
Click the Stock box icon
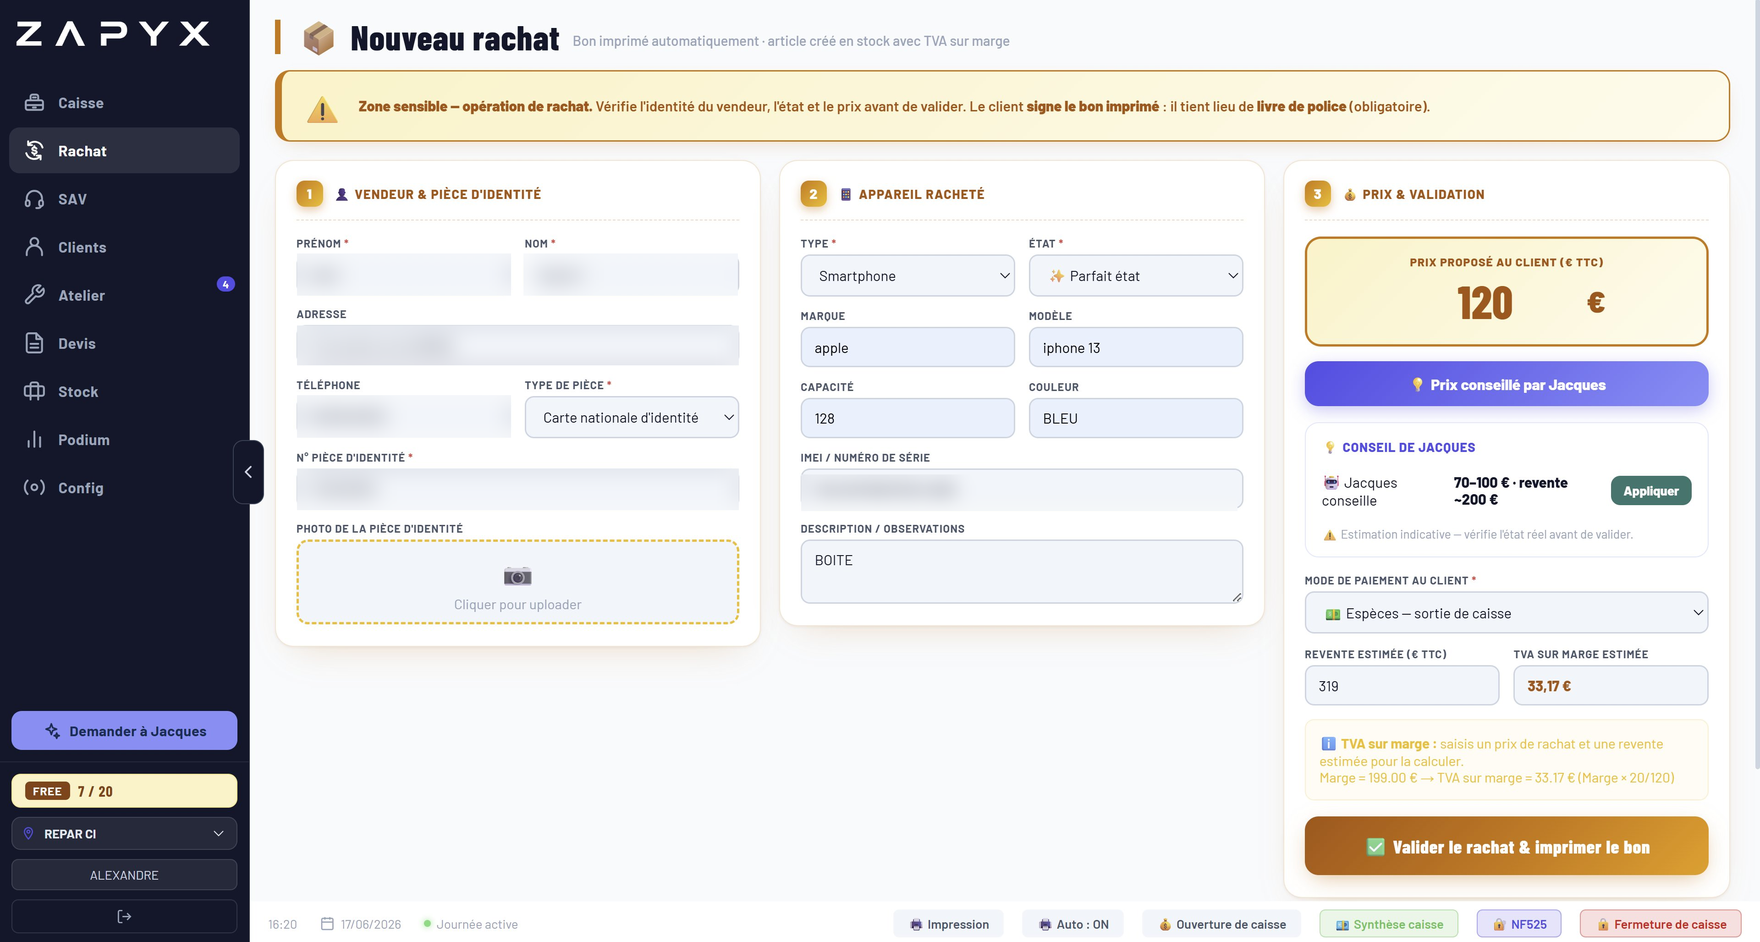coord(35,391)
